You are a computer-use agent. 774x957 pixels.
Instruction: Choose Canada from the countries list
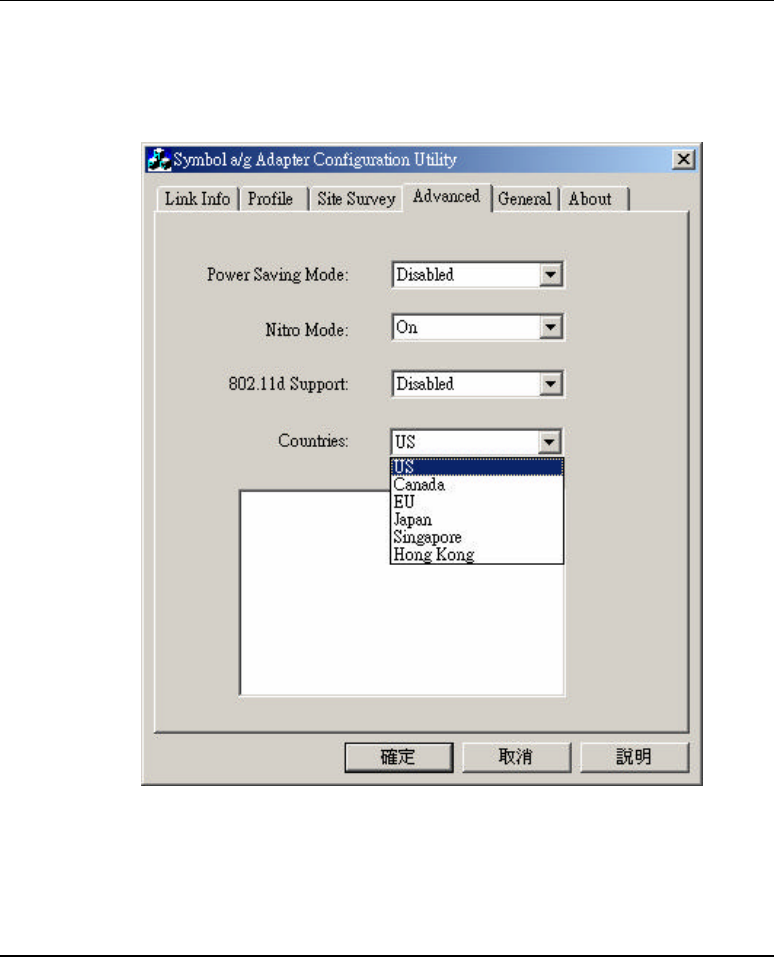point(476,485)
